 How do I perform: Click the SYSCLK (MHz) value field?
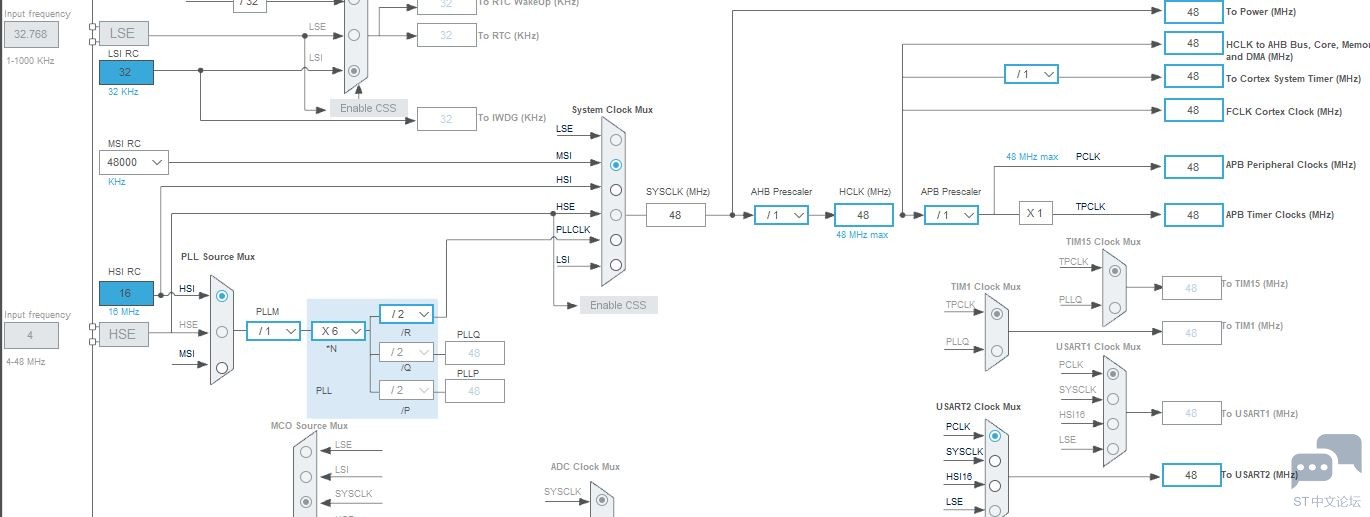(676, 215)
